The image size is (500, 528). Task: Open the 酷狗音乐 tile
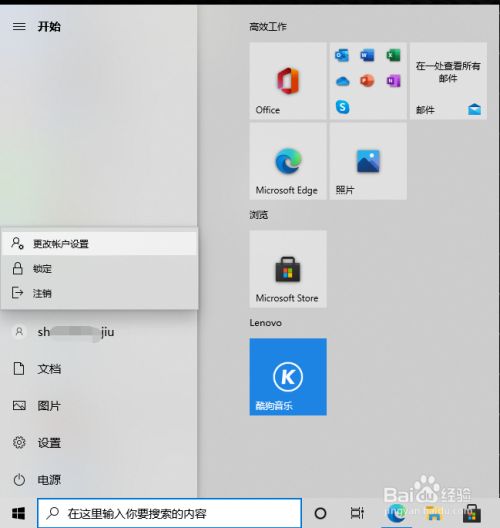pos(288,377)
